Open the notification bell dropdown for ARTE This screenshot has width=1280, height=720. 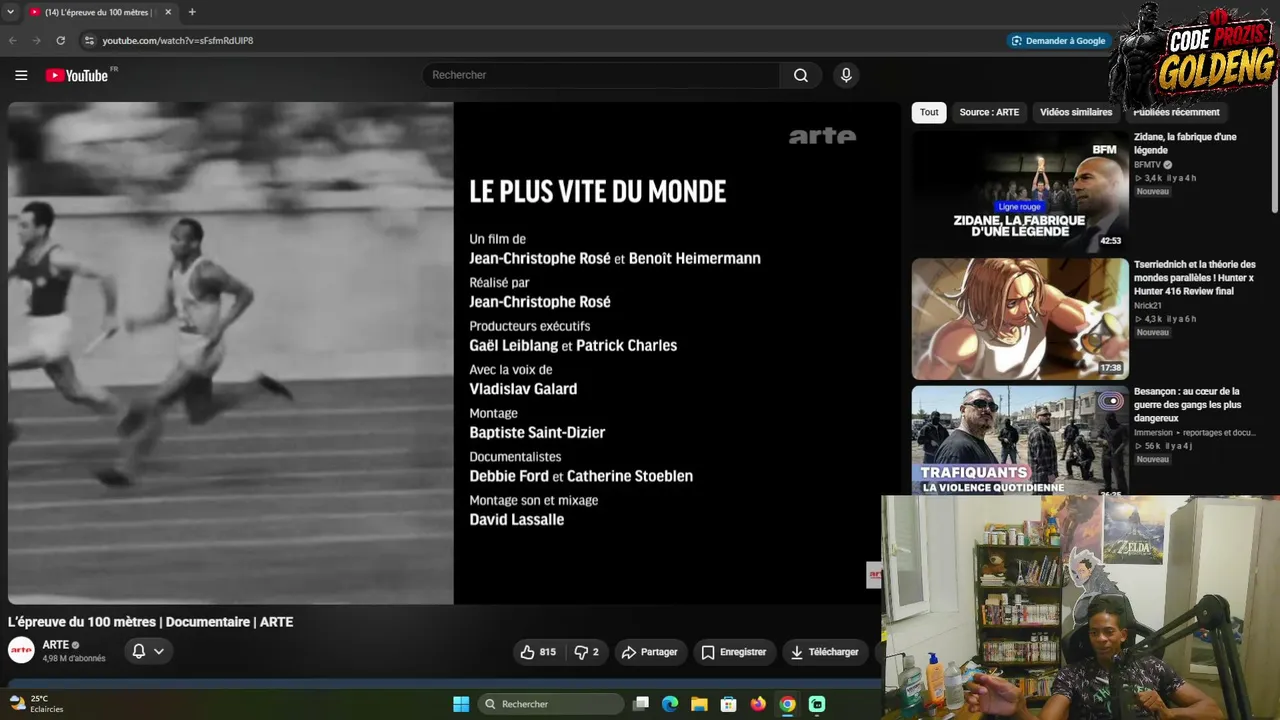coord(148,651)
